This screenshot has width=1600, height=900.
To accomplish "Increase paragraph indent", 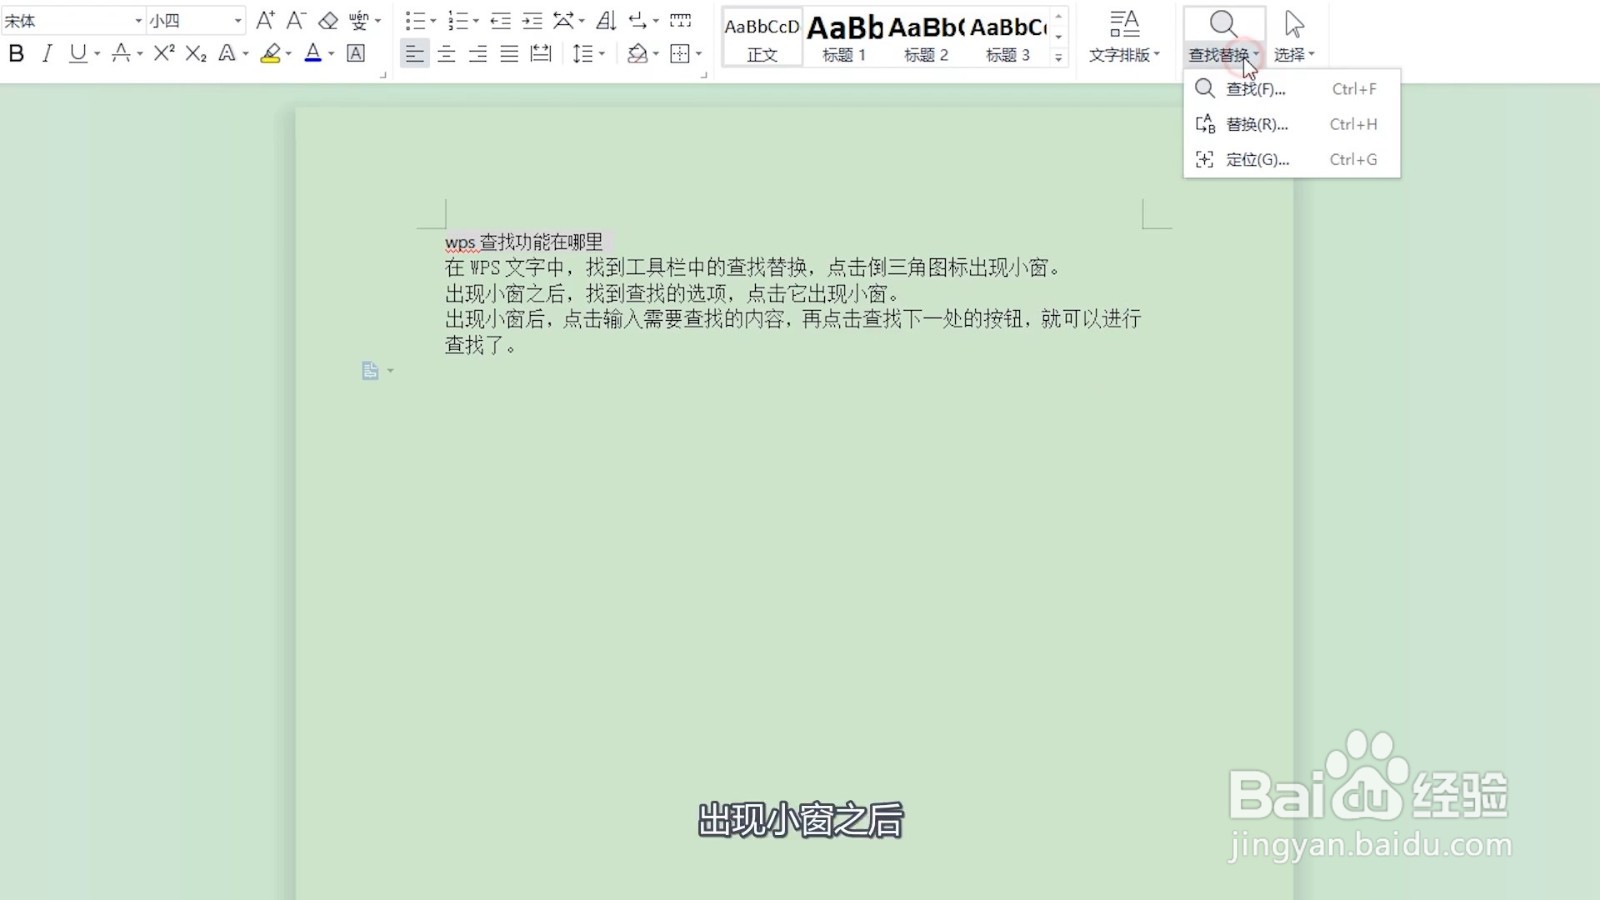I will tap(533, 20).
